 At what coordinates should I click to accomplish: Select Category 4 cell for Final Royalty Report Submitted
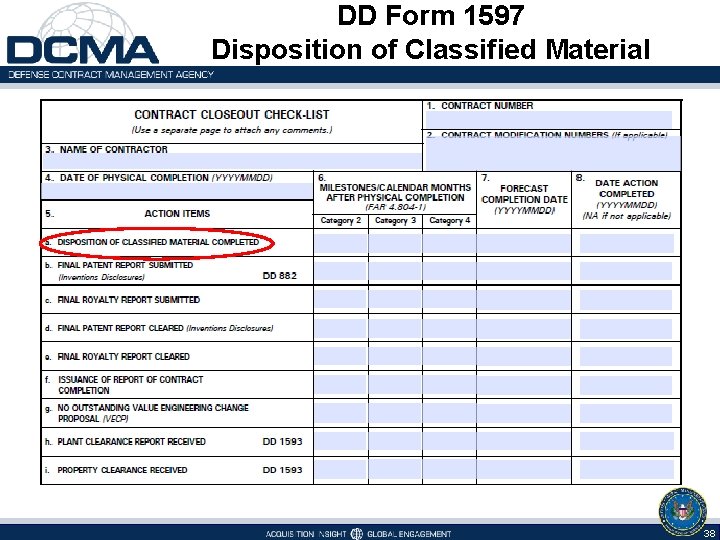450,300
